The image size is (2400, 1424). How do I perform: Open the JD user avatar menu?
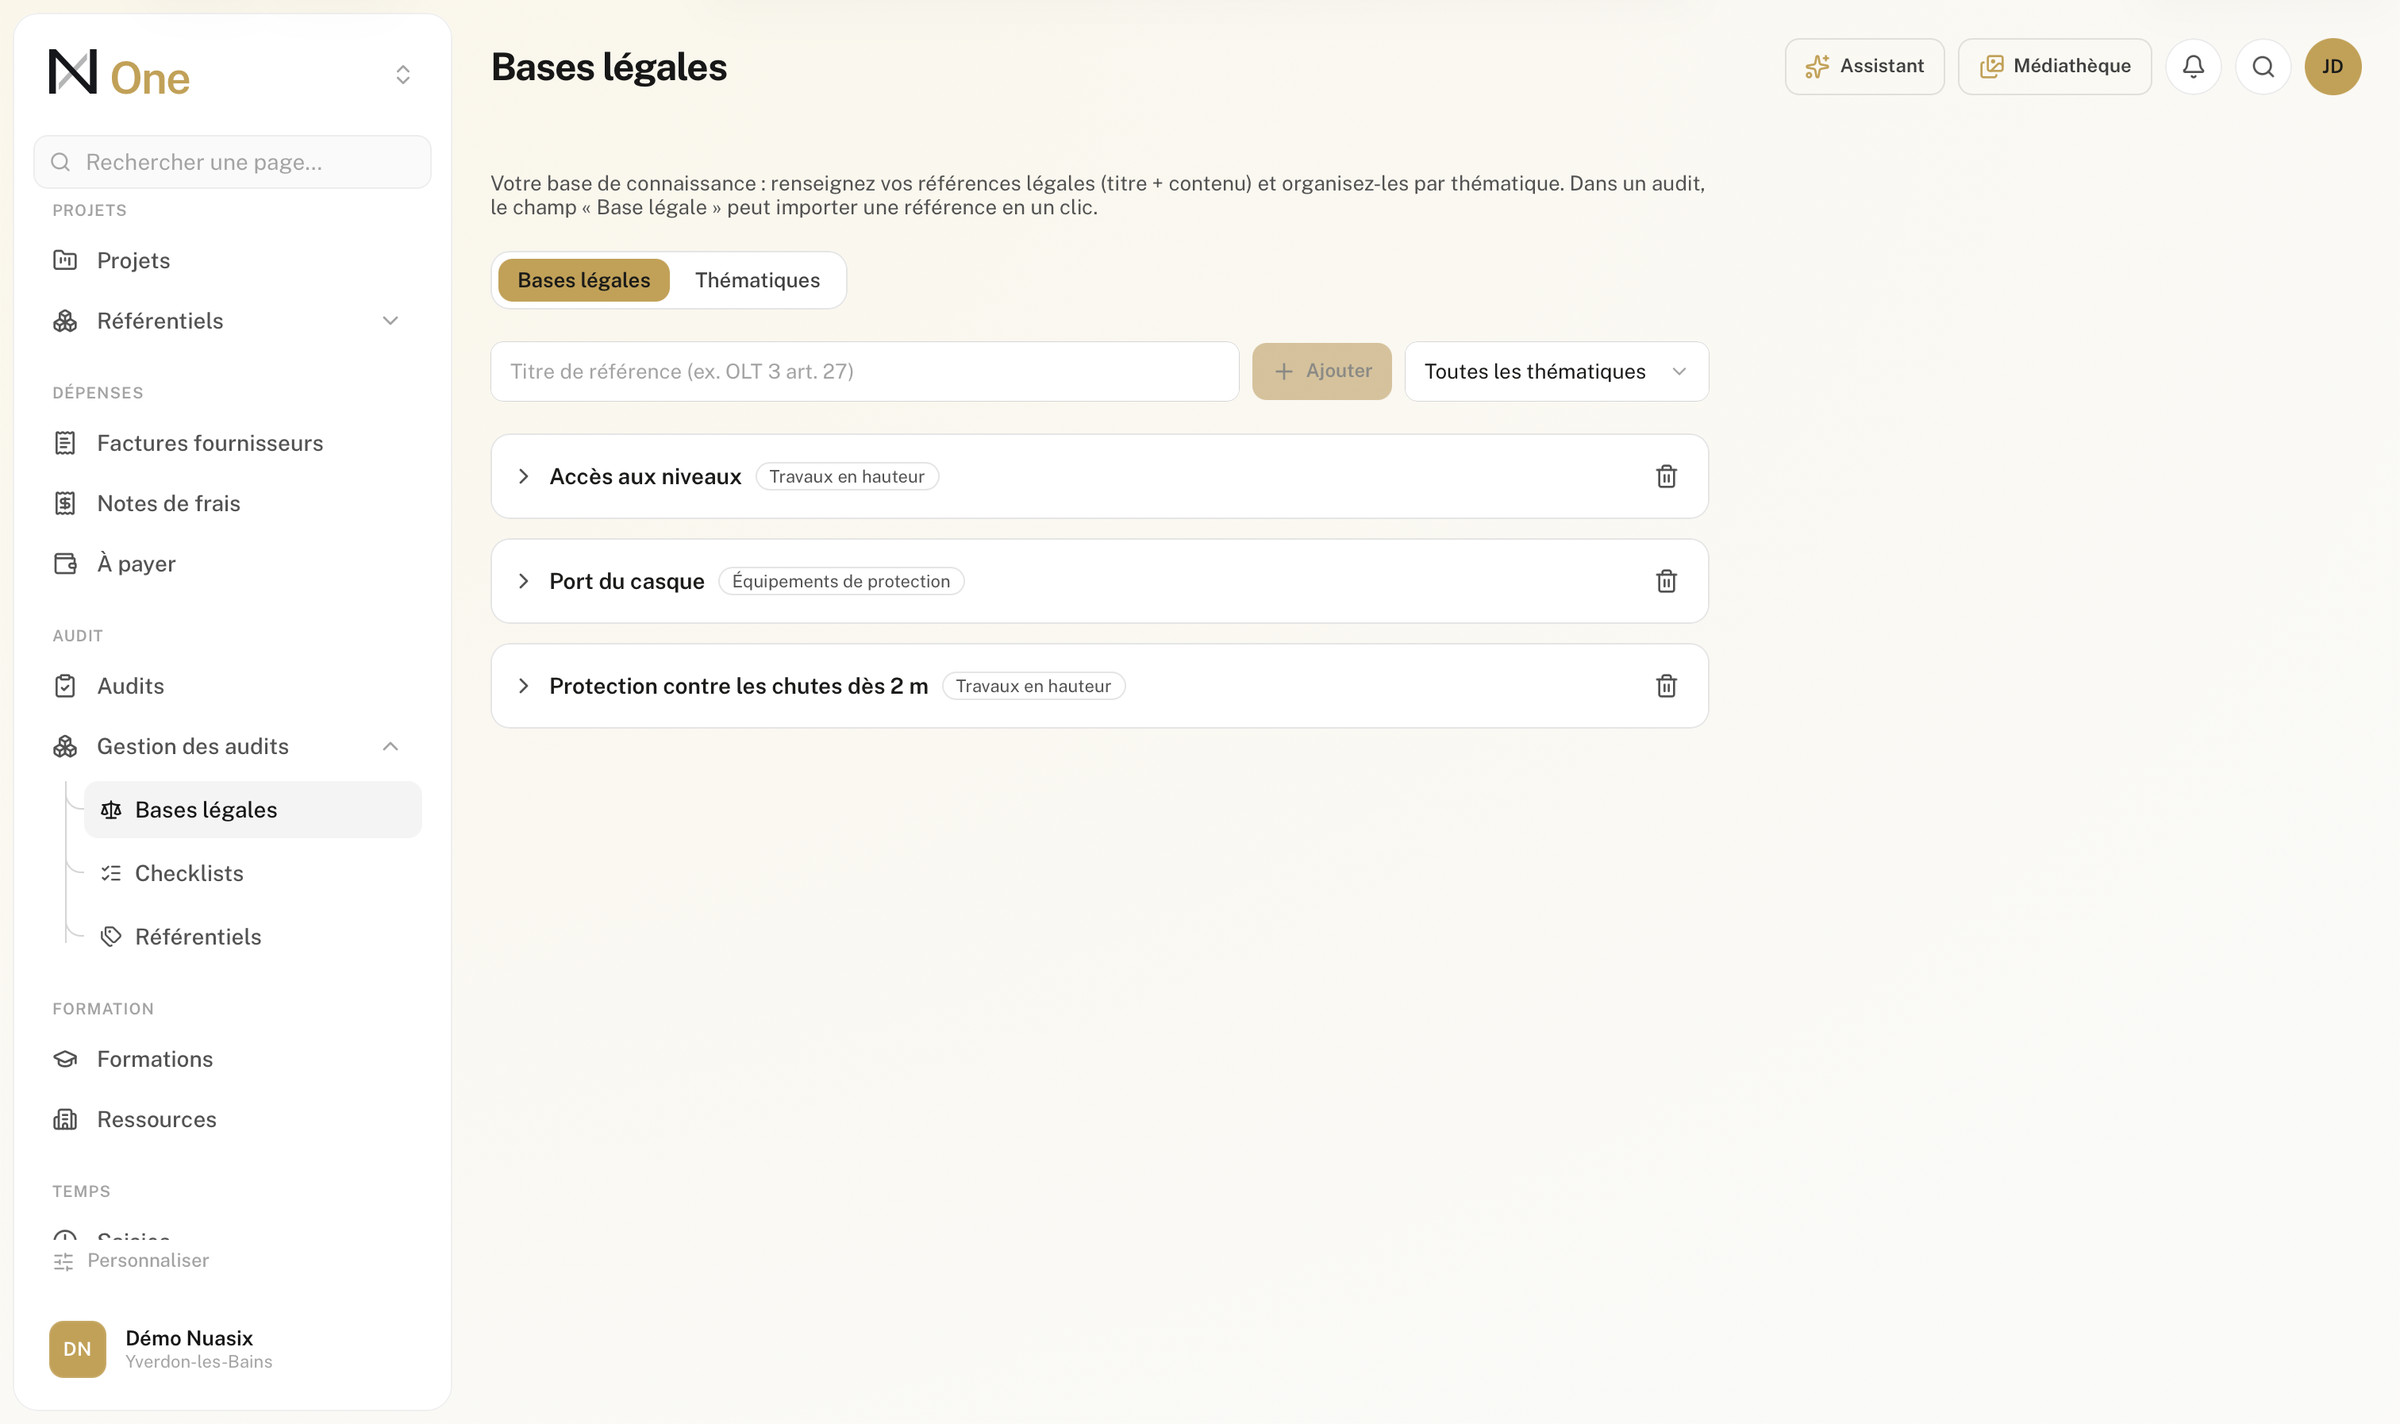pos(2333,67)
